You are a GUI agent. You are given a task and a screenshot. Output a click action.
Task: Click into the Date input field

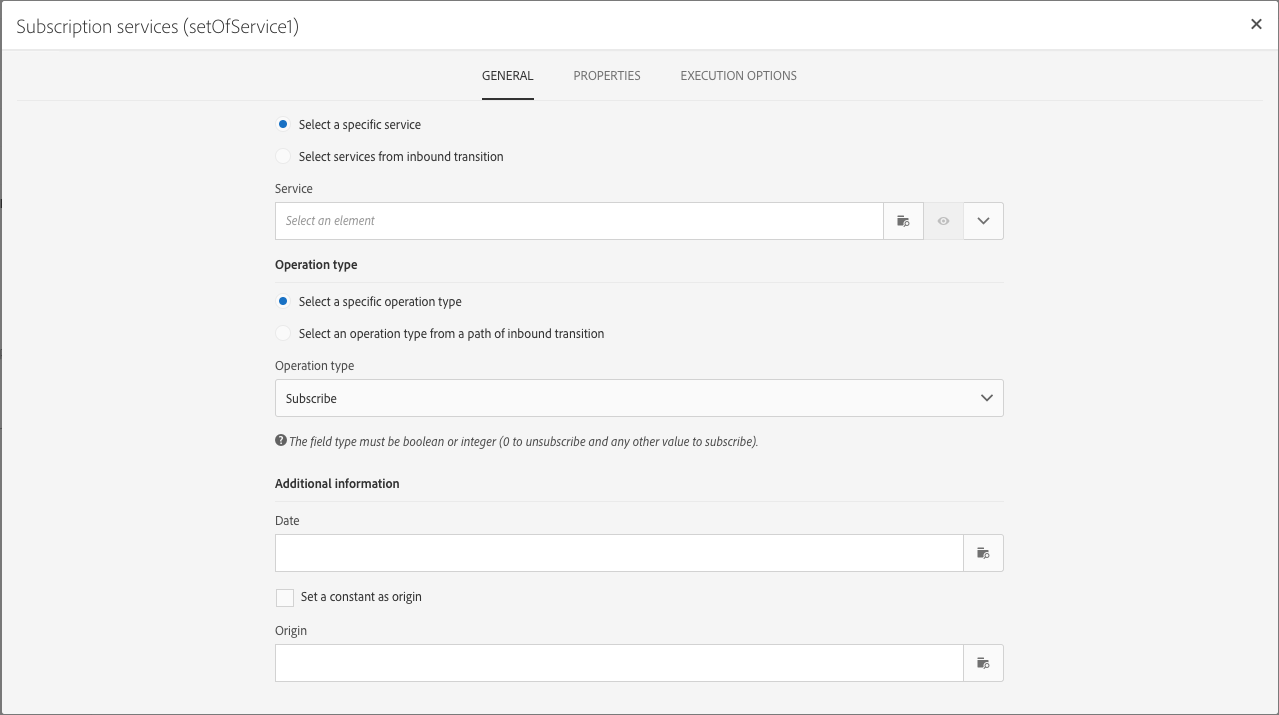[x=618, y=553]
